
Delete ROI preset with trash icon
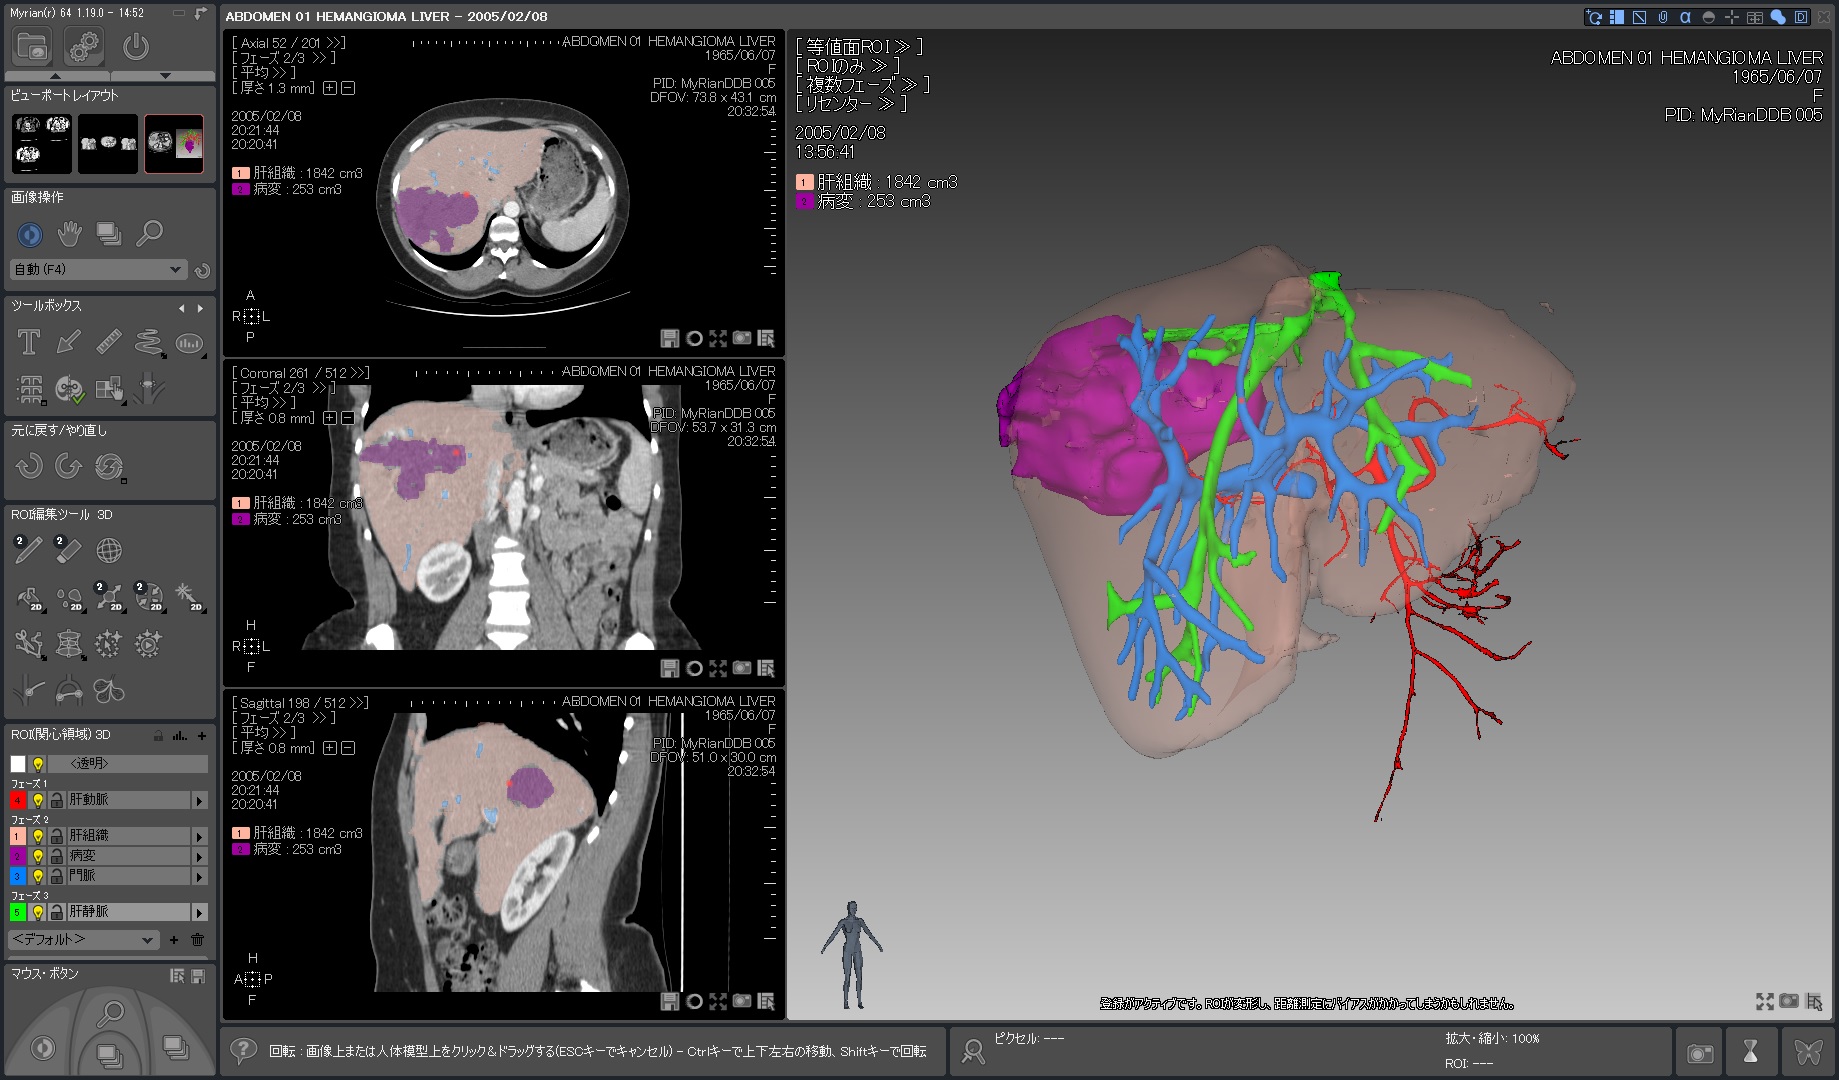(198, 940)
